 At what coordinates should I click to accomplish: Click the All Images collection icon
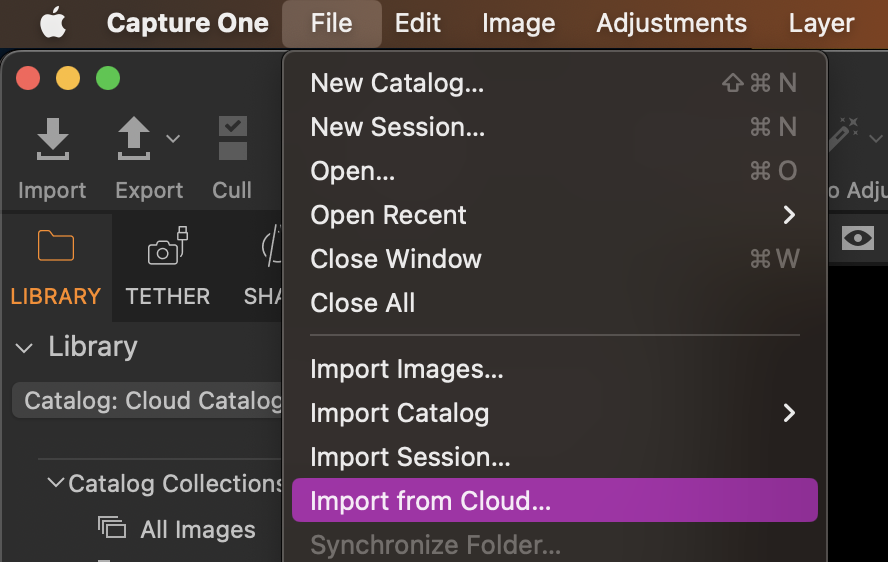(112, 527)
